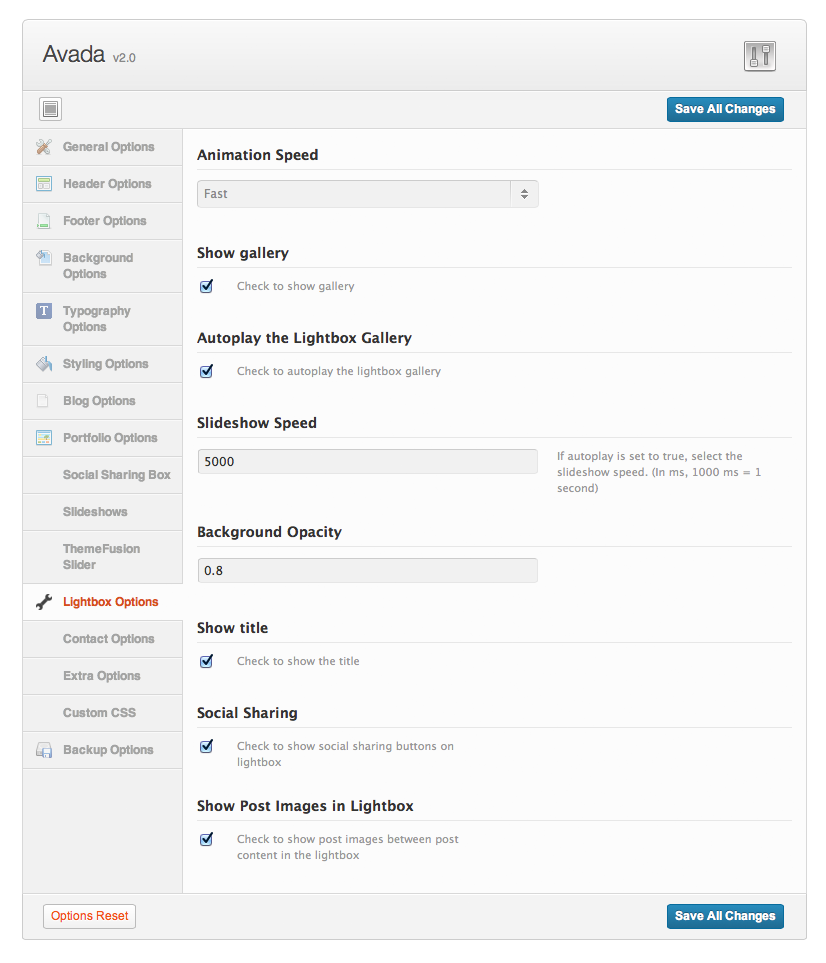This screenshot has width=826, height=963.
Task: Uncheck Show Post Images in Lightbox
Action: click(x=207, y=839)
